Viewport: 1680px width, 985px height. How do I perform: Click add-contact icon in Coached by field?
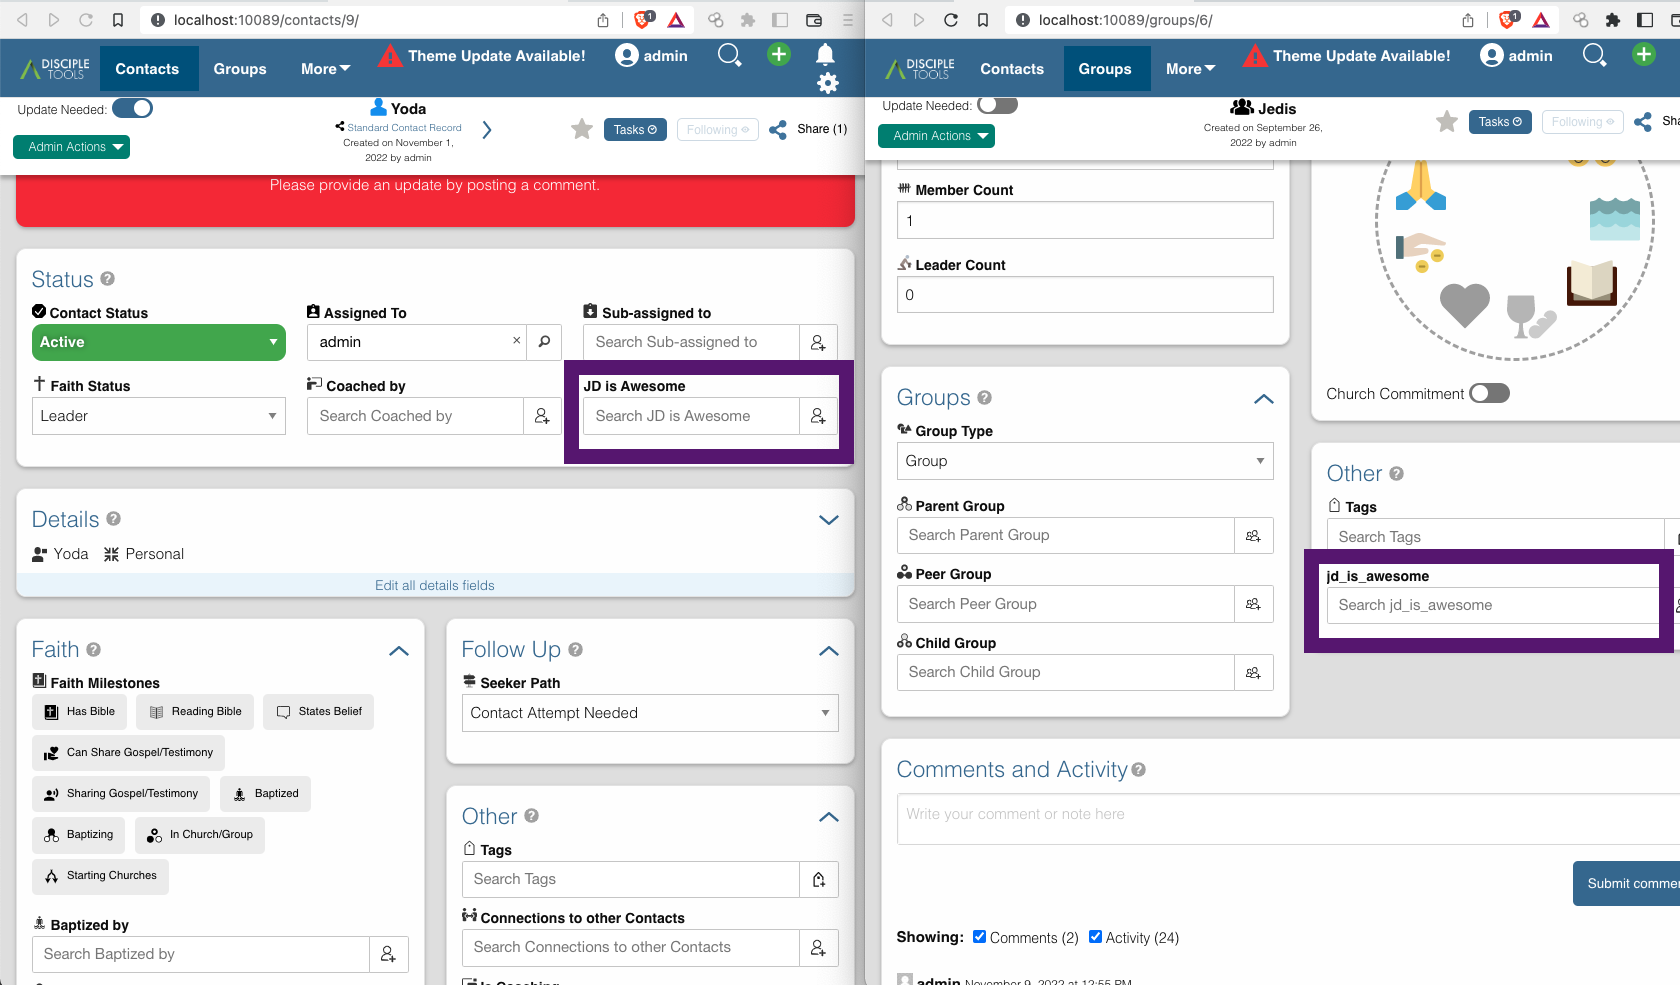coord(542,416)
